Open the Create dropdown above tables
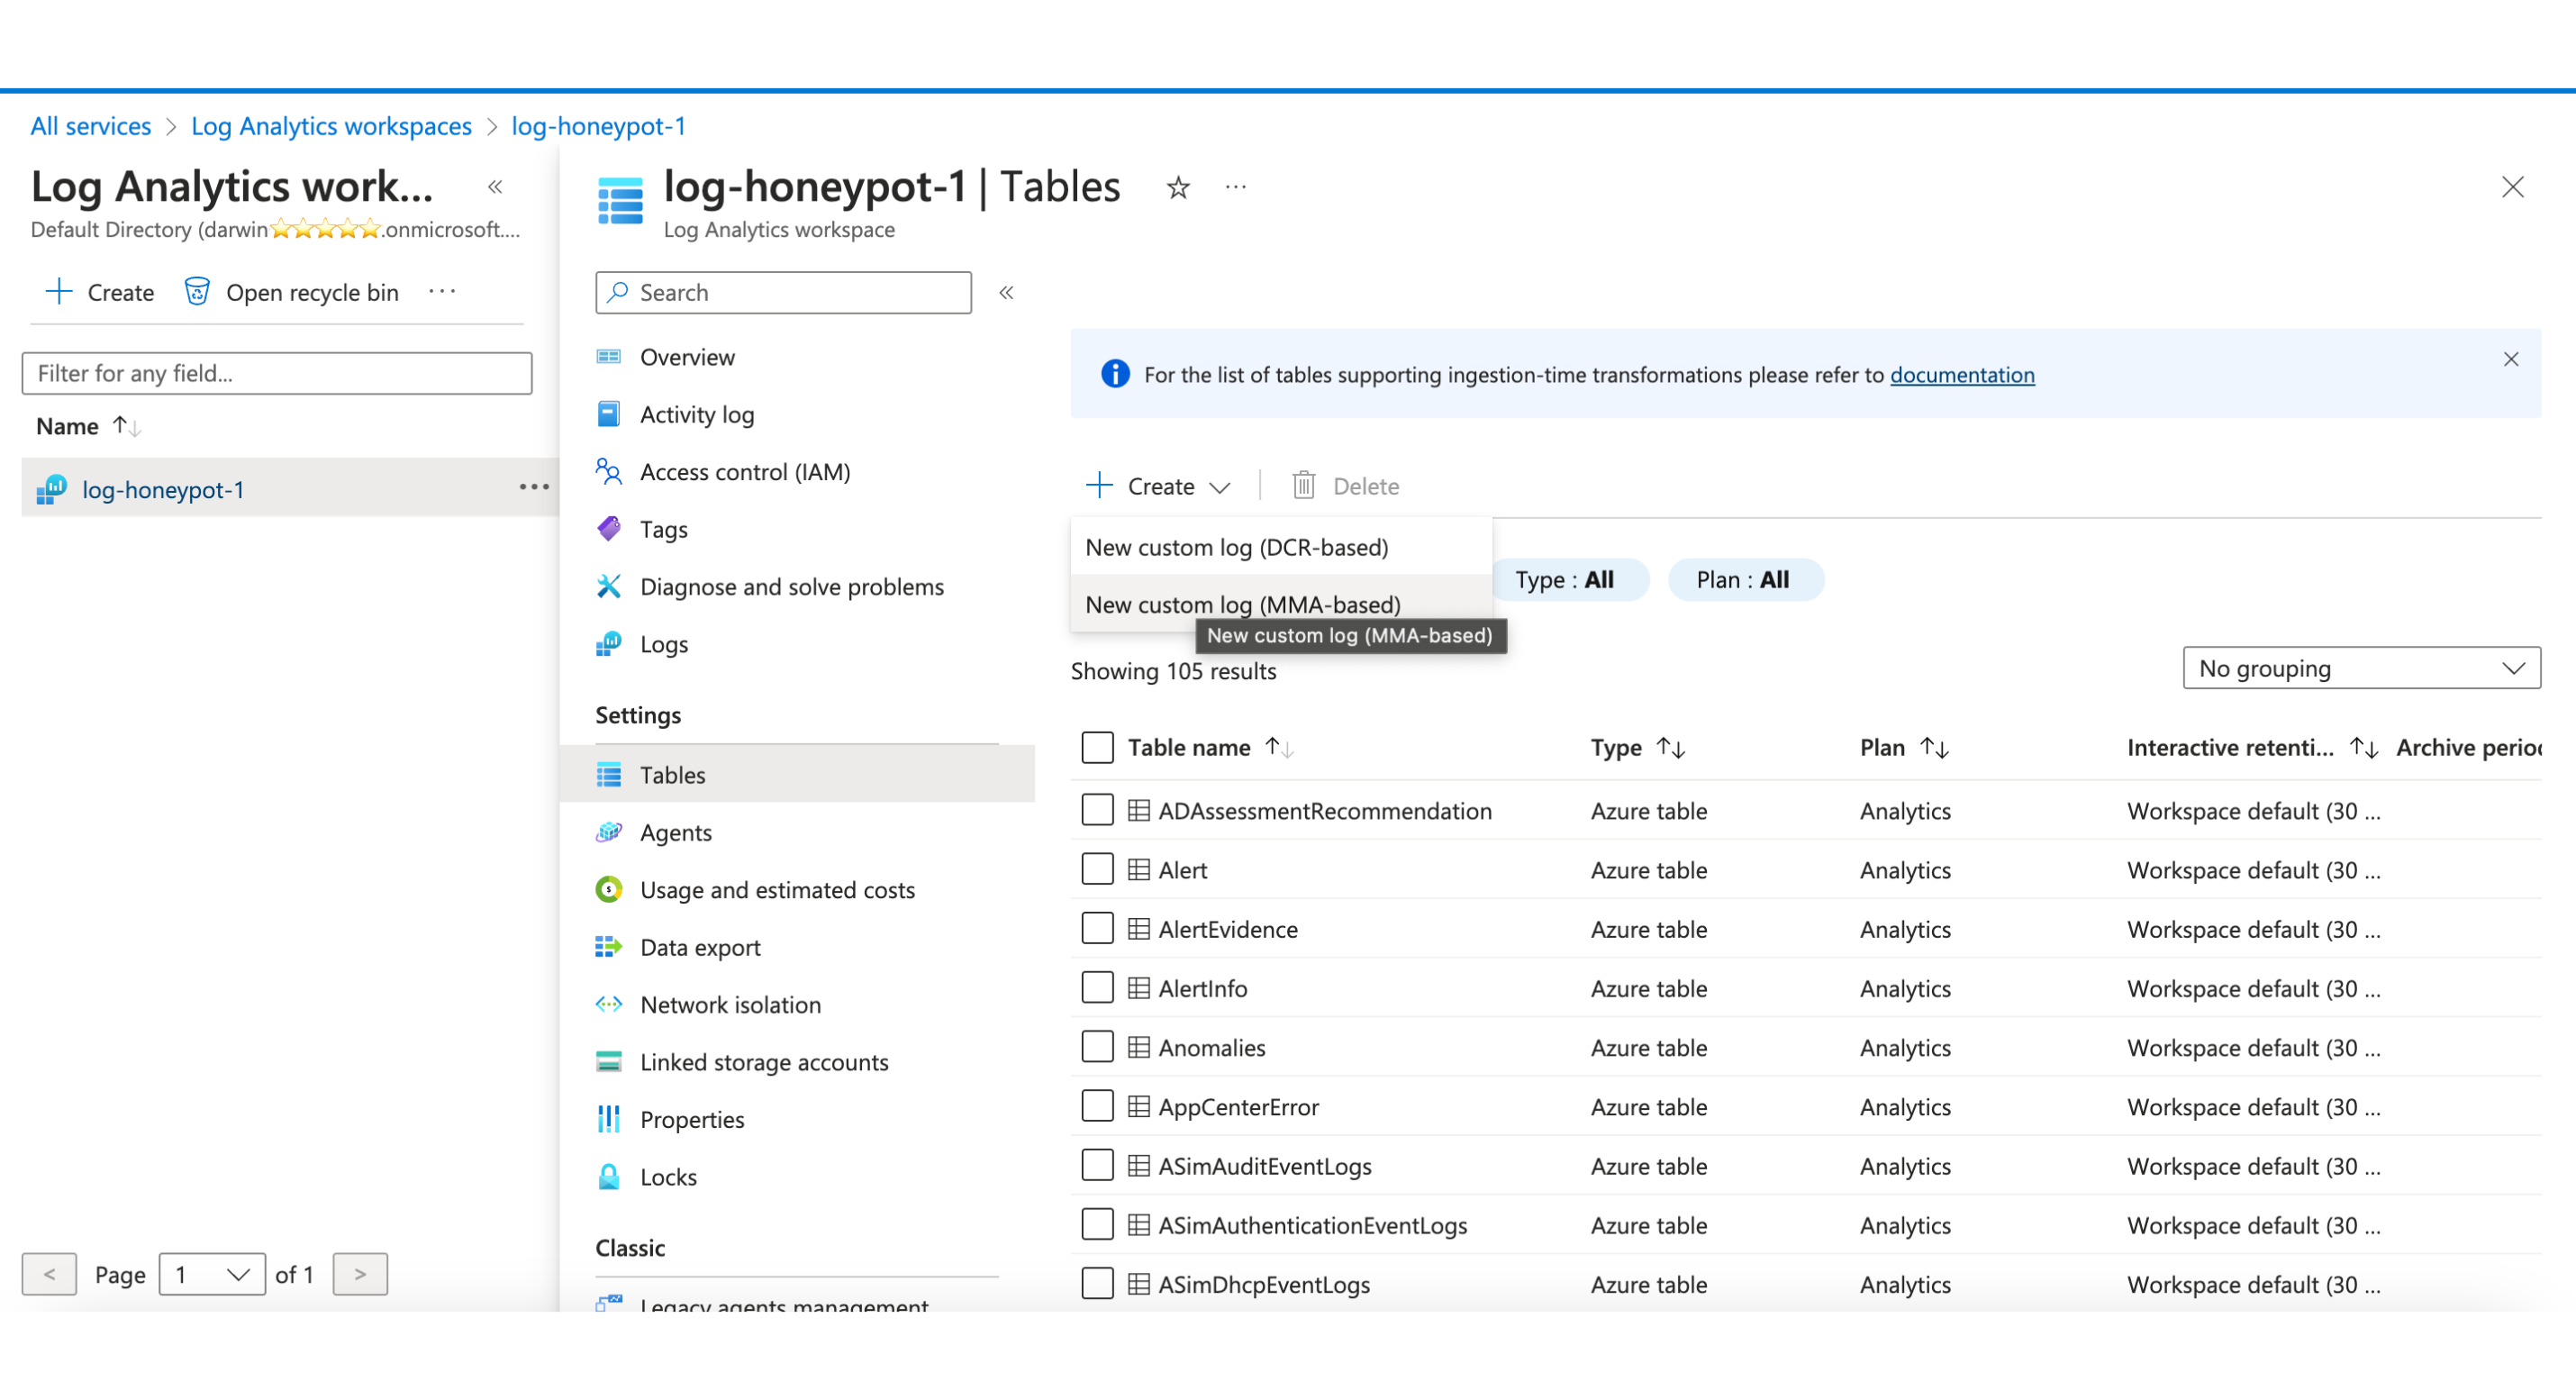Screen dimensions: 2576x1400 click(1159, 486)
